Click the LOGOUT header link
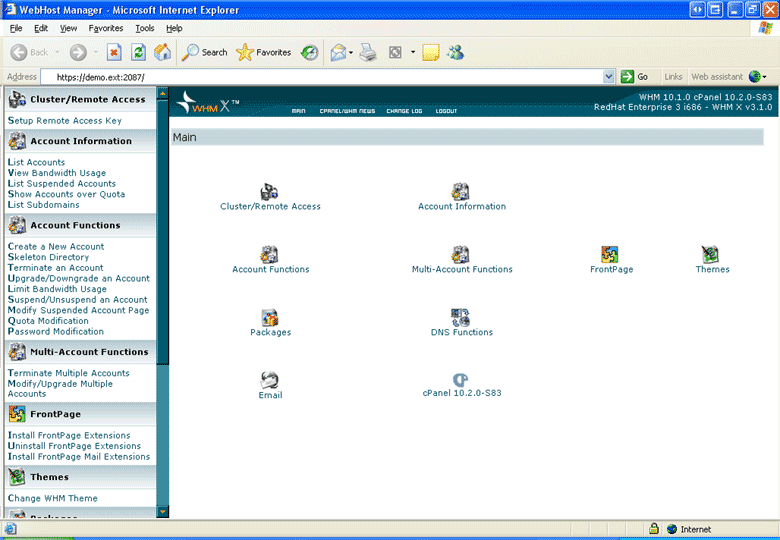This screenshot has width=780, height=540. coord(446,111)
